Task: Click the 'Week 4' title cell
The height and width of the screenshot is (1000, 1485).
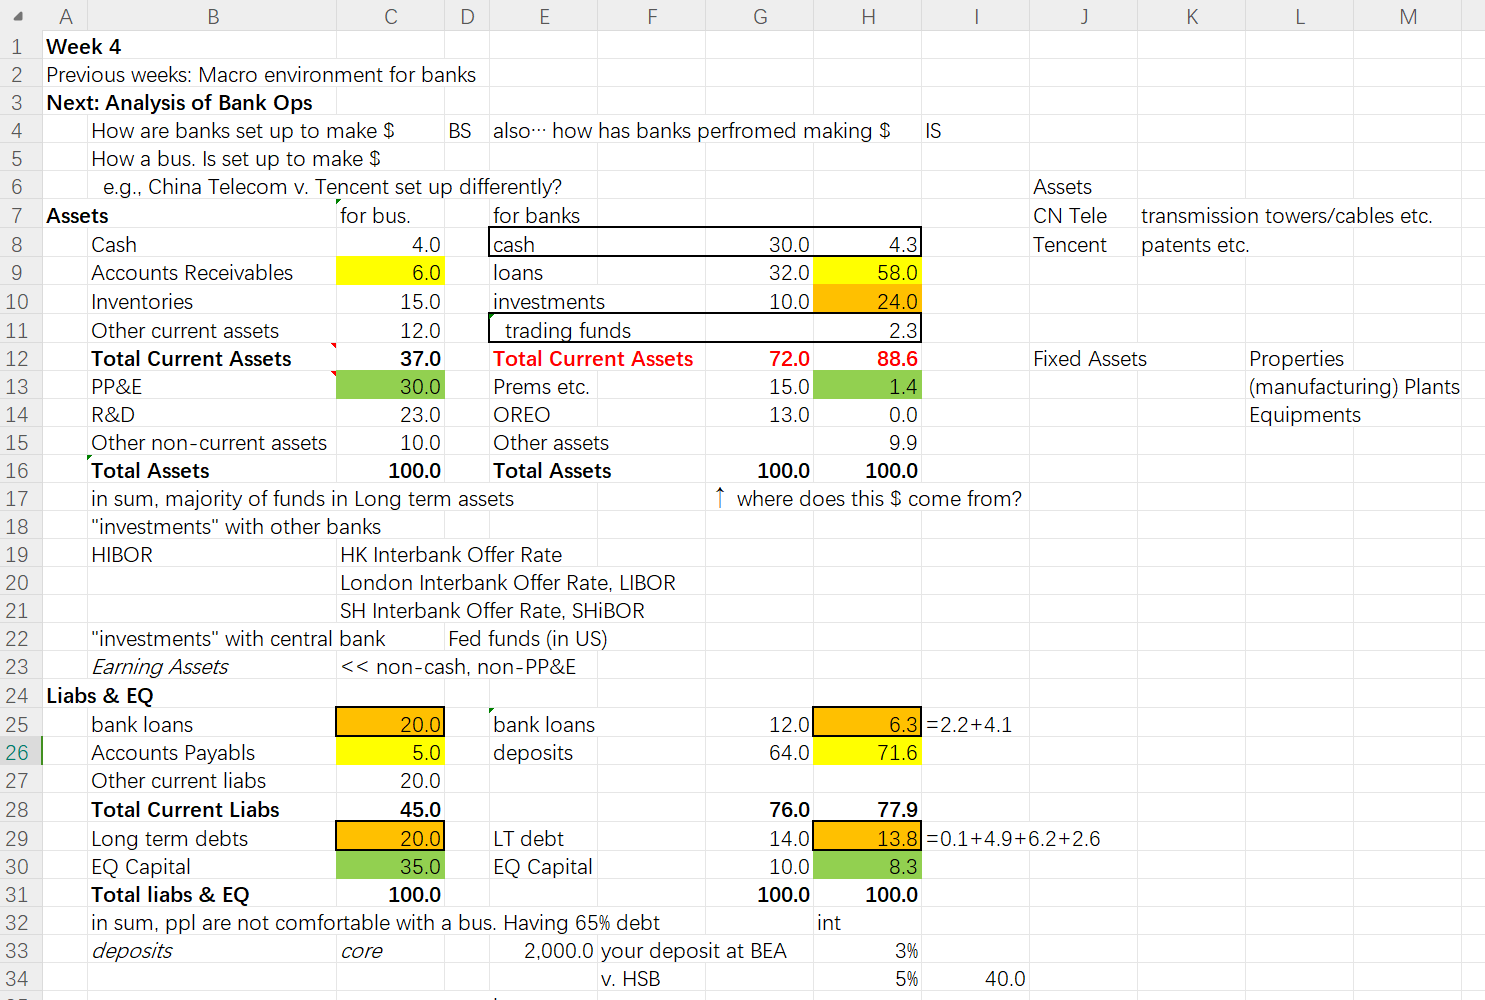Action: click(84, 47)
